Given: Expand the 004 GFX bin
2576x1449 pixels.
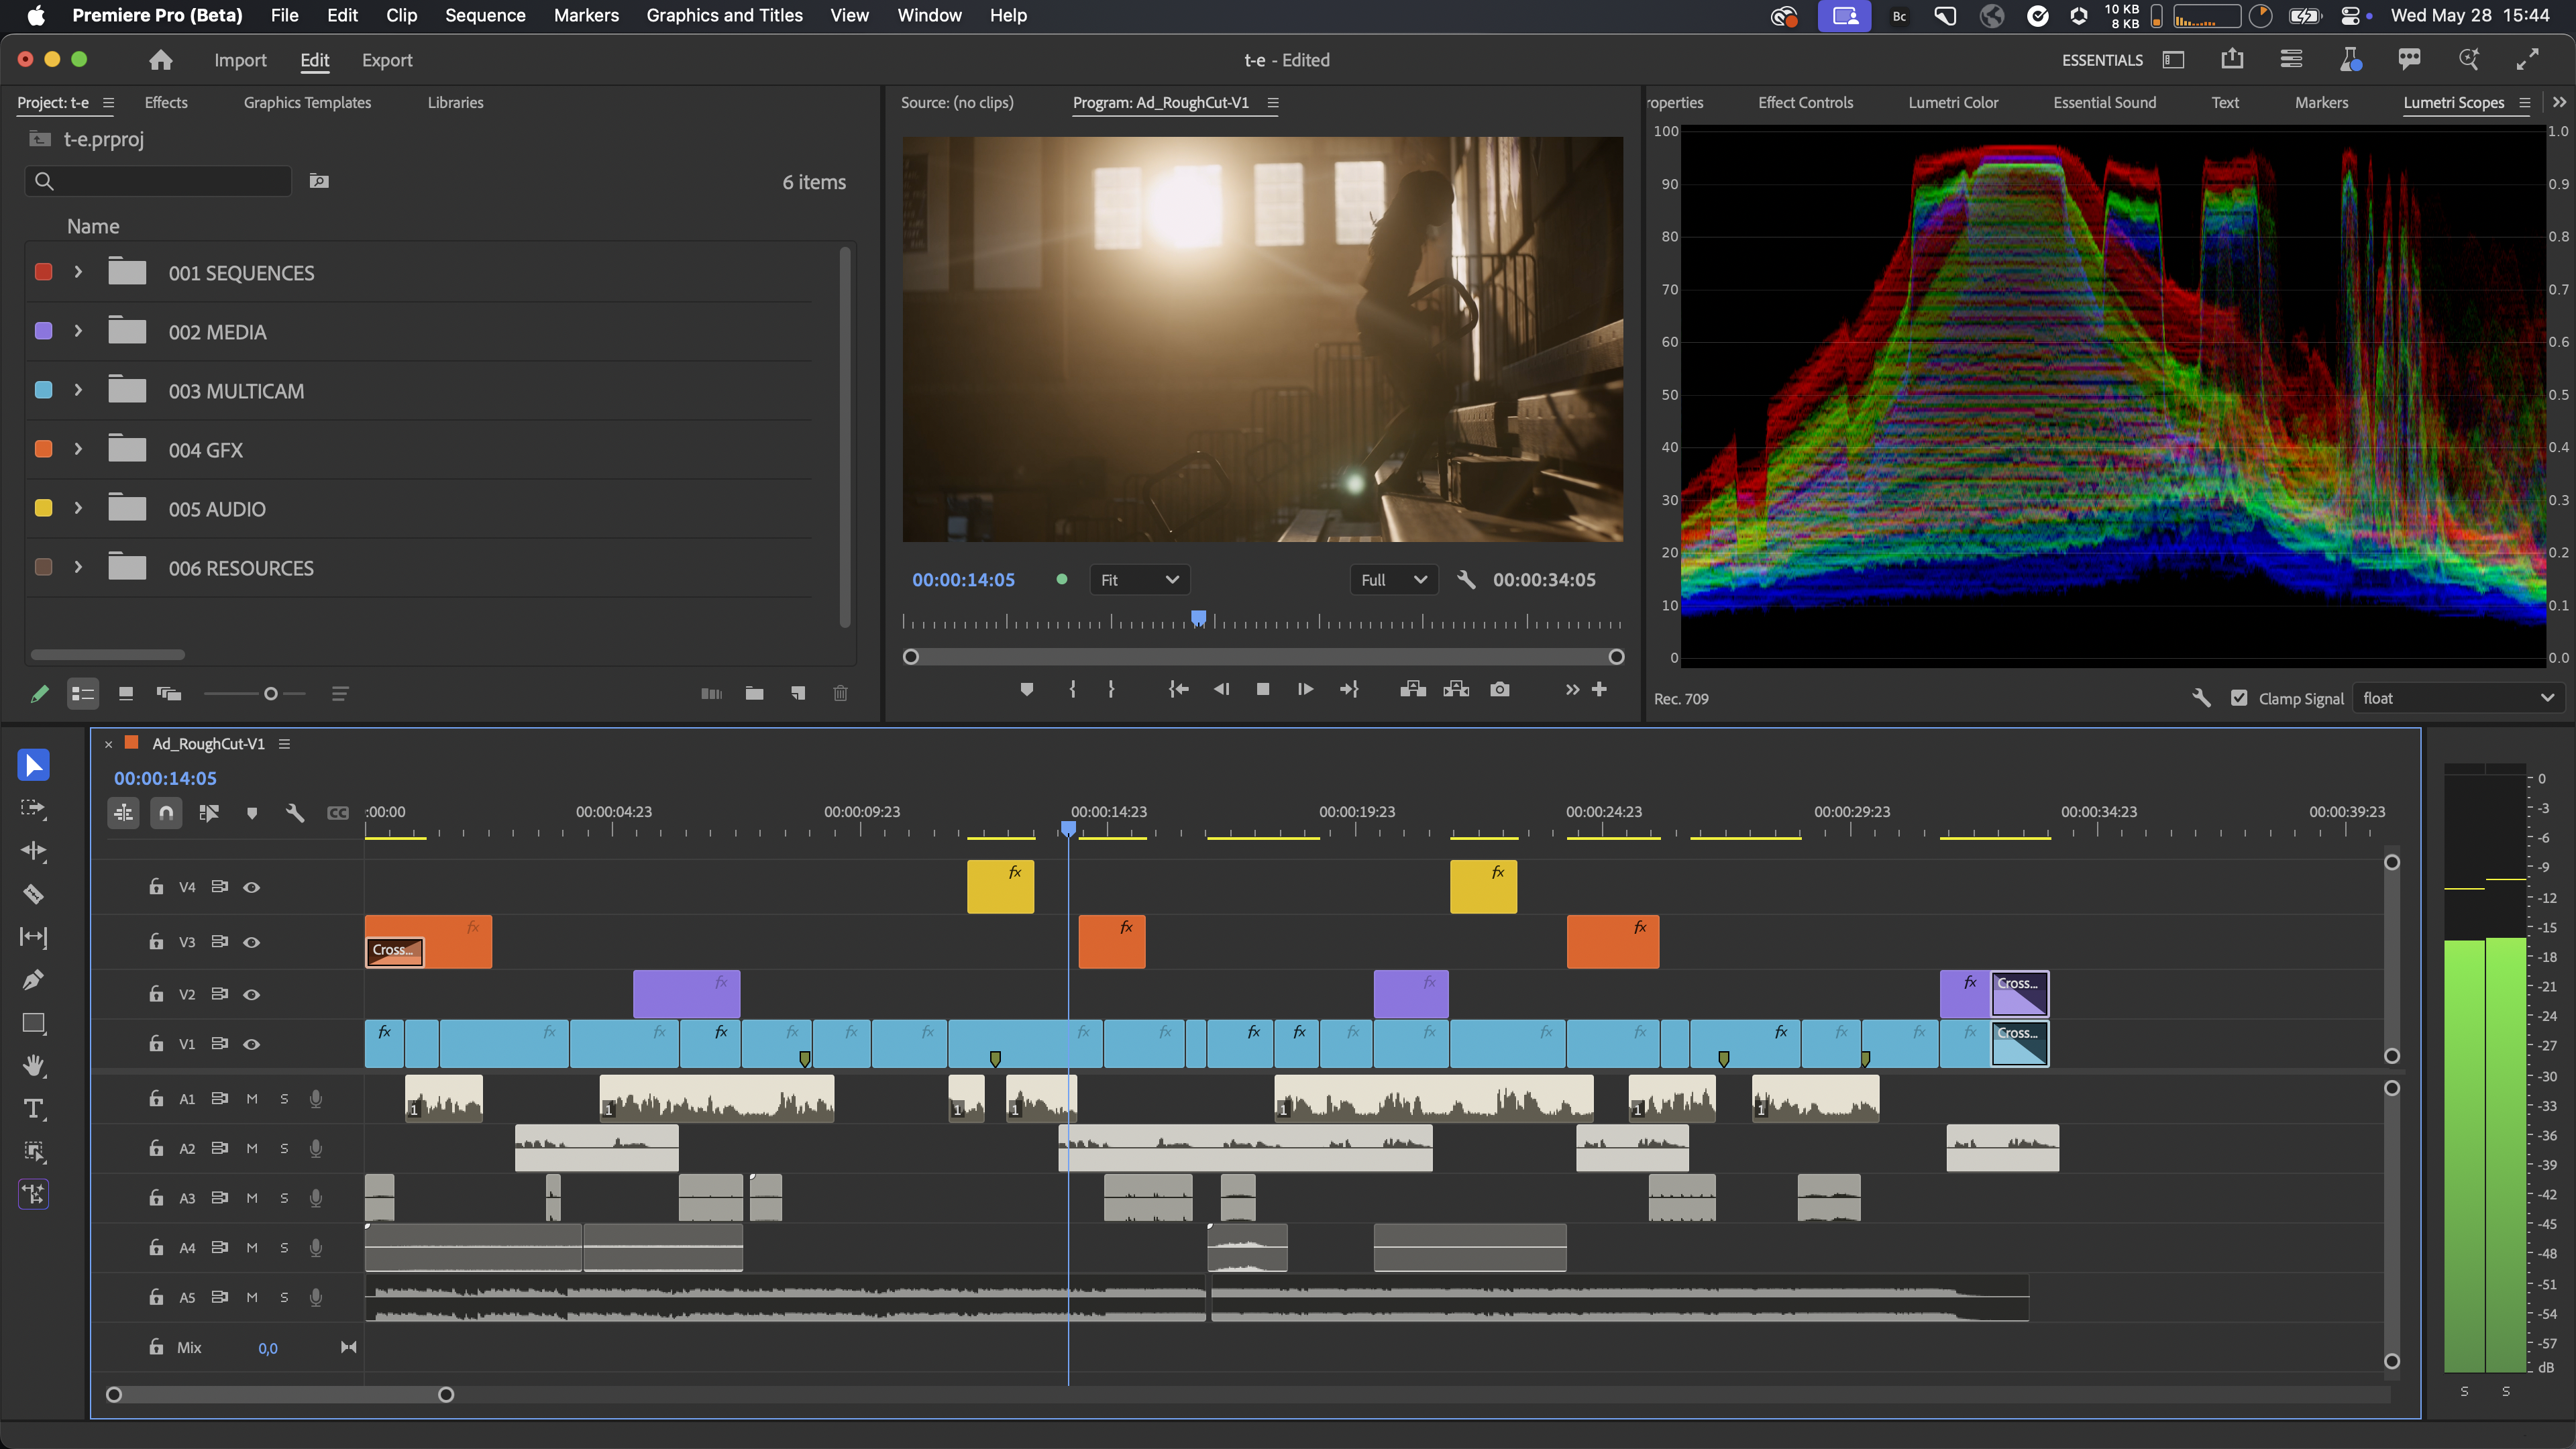Looking at the screenshot, I should pos(78,449).
